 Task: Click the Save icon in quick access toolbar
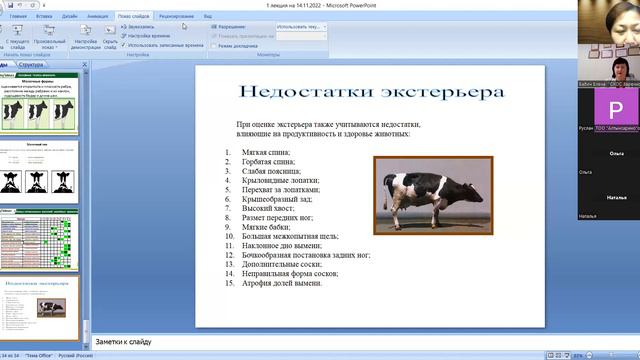click(11, 5)
